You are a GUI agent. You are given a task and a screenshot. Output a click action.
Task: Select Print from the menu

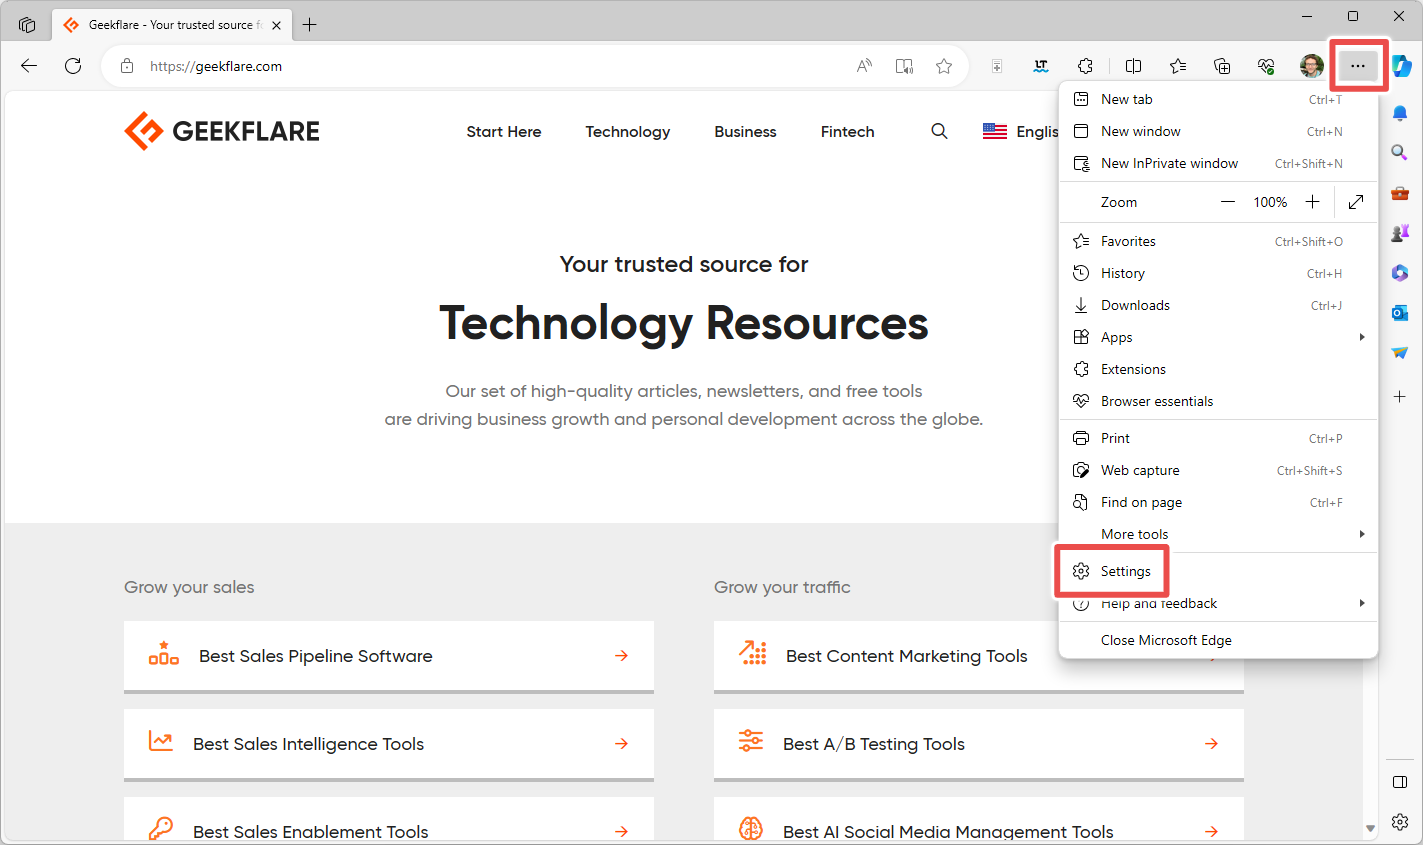1218,438
